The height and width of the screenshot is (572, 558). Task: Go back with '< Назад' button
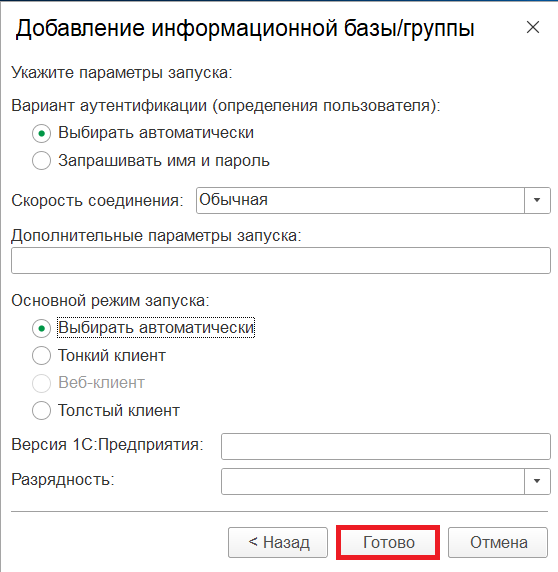pyautogui.click(x=278, y=542)
